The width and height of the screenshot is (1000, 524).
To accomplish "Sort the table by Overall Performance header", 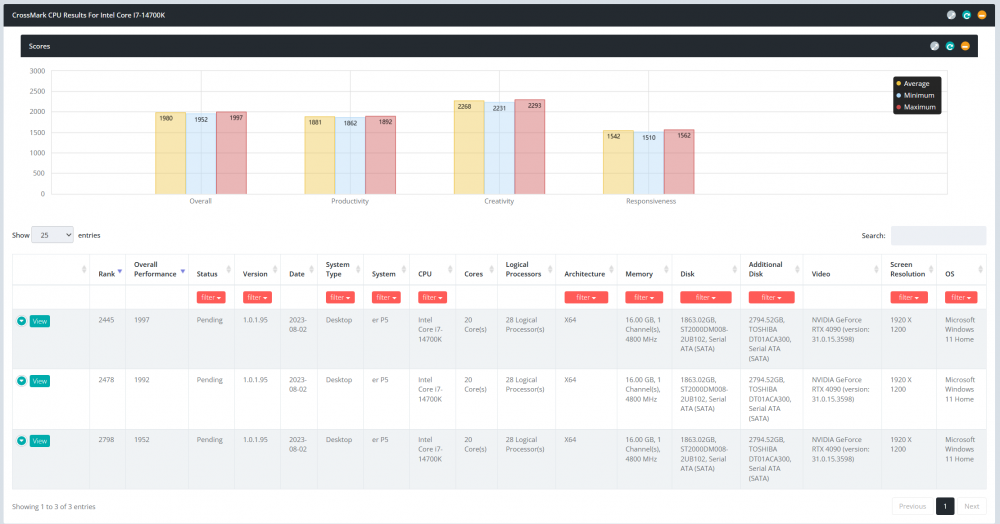I will 157,270.
